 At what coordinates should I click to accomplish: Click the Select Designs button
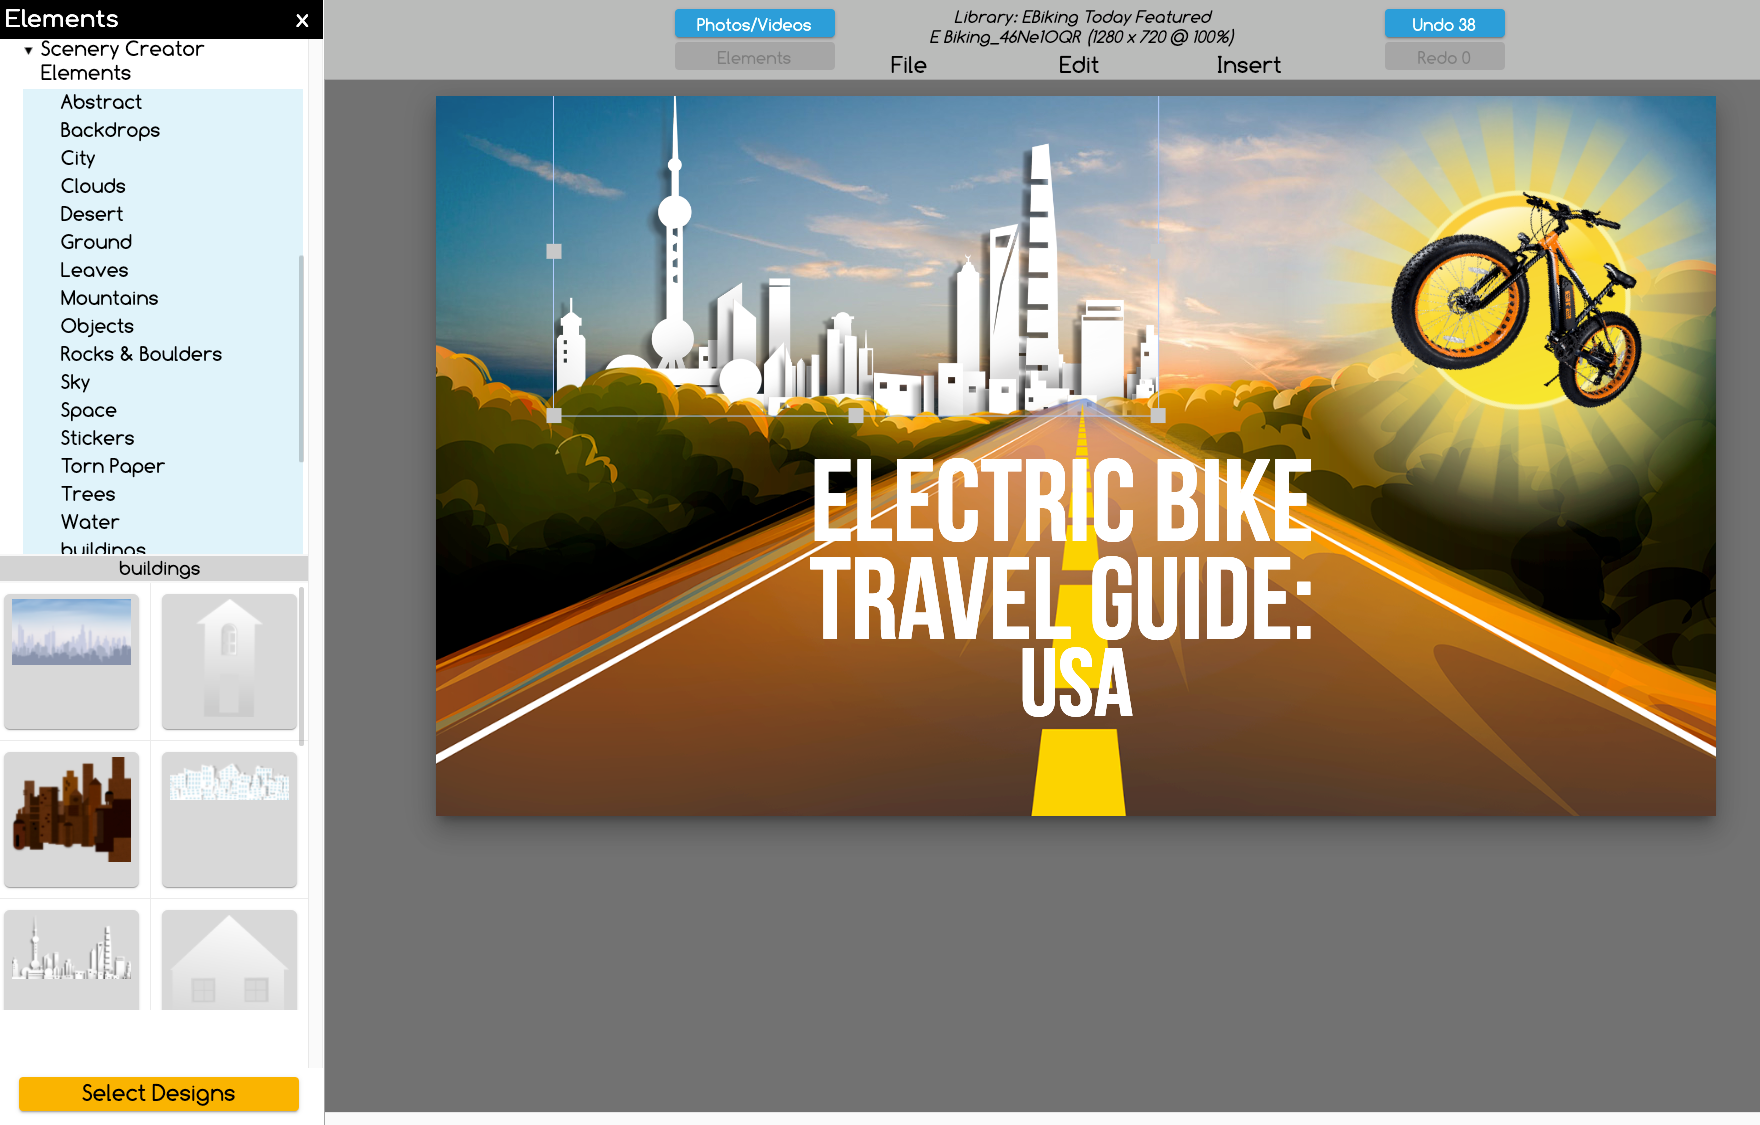click(x=159, y=1093)
